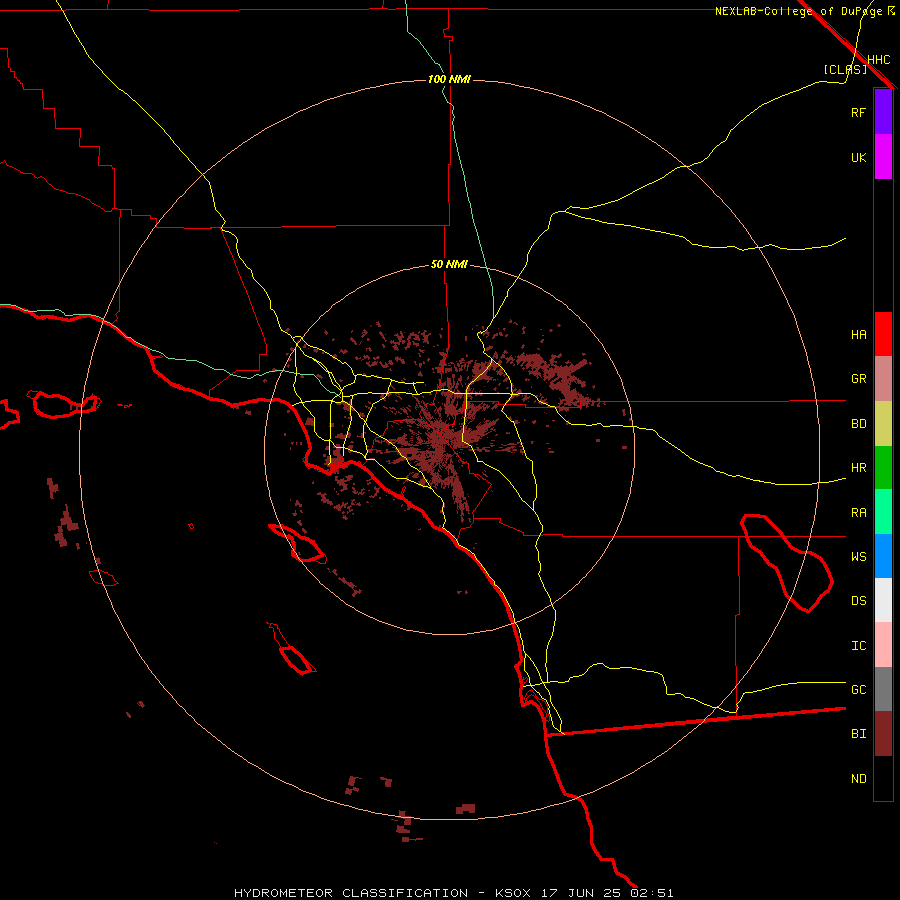
Task: Click the 100 NMI range ring label
Action: pos(449,79)
